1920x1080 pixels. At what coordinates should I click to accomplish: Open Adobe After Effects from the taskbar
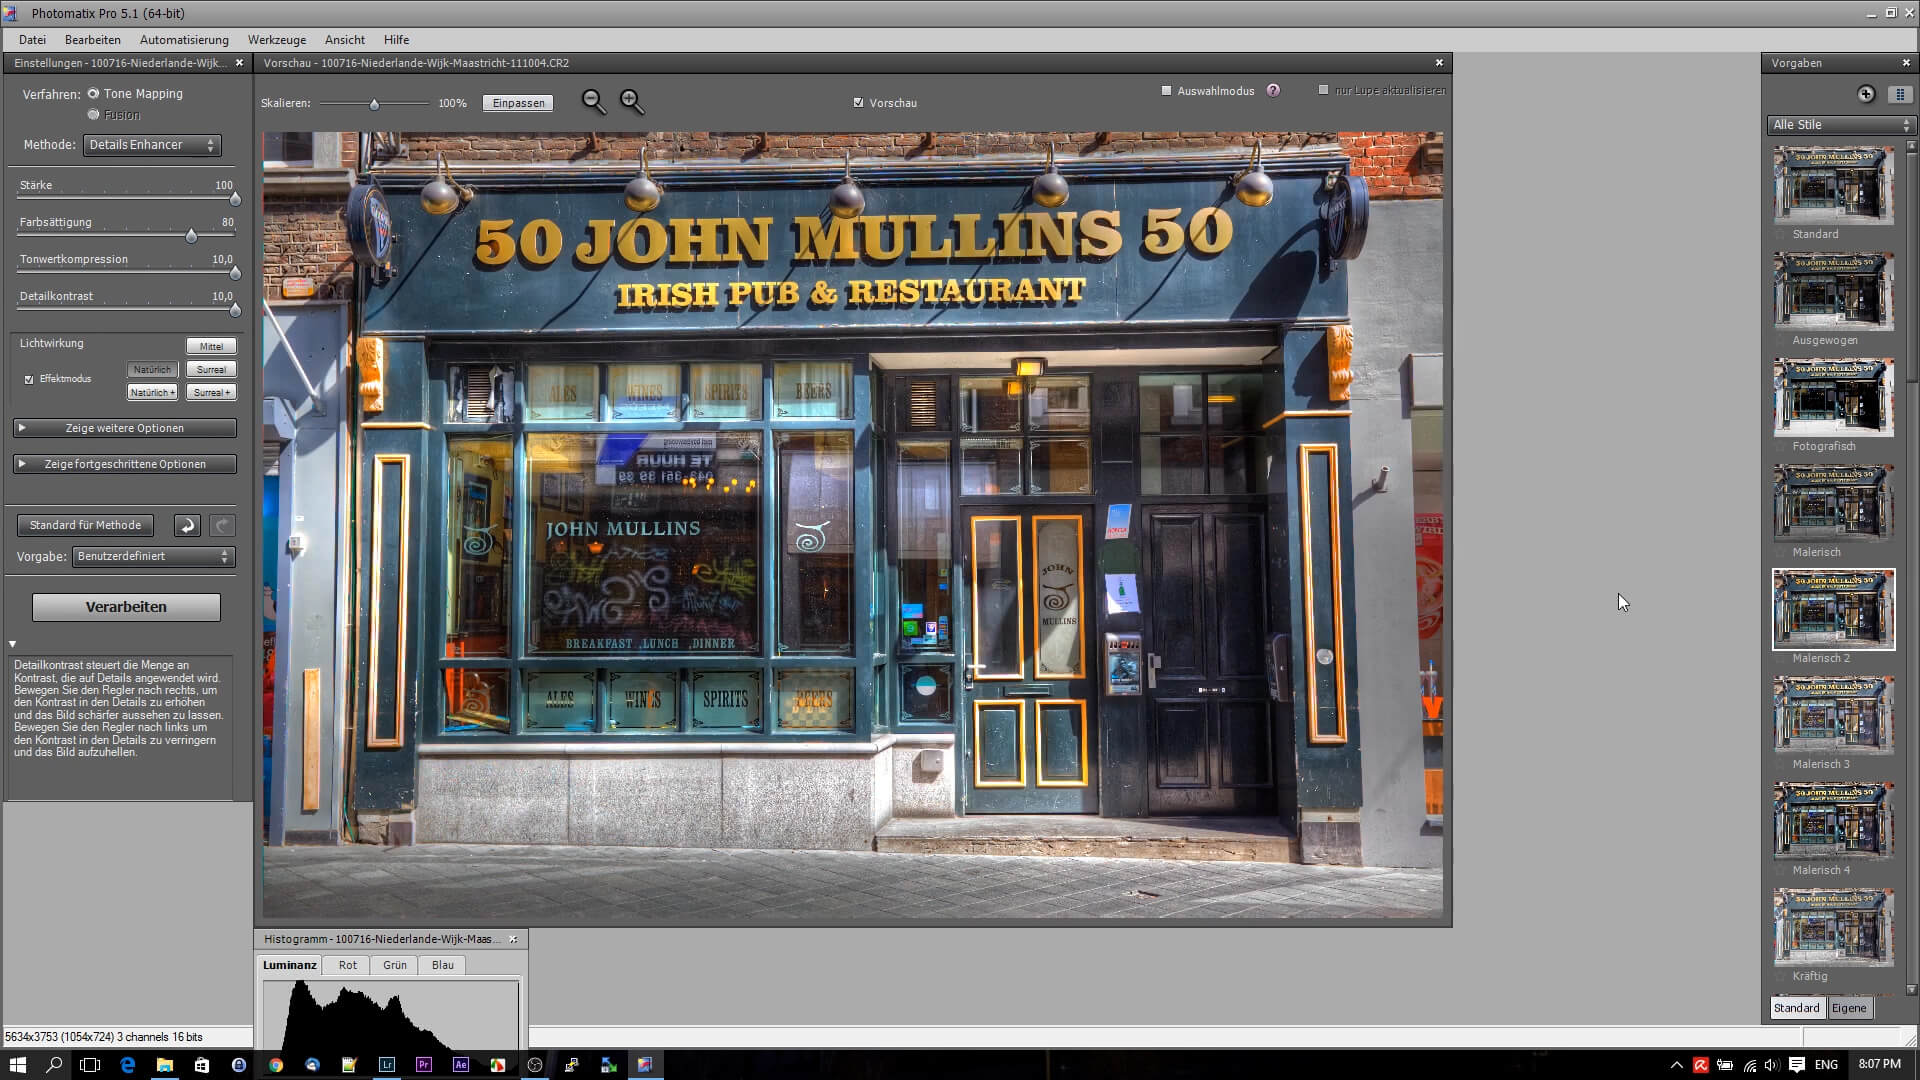[x=460, y=1065]
